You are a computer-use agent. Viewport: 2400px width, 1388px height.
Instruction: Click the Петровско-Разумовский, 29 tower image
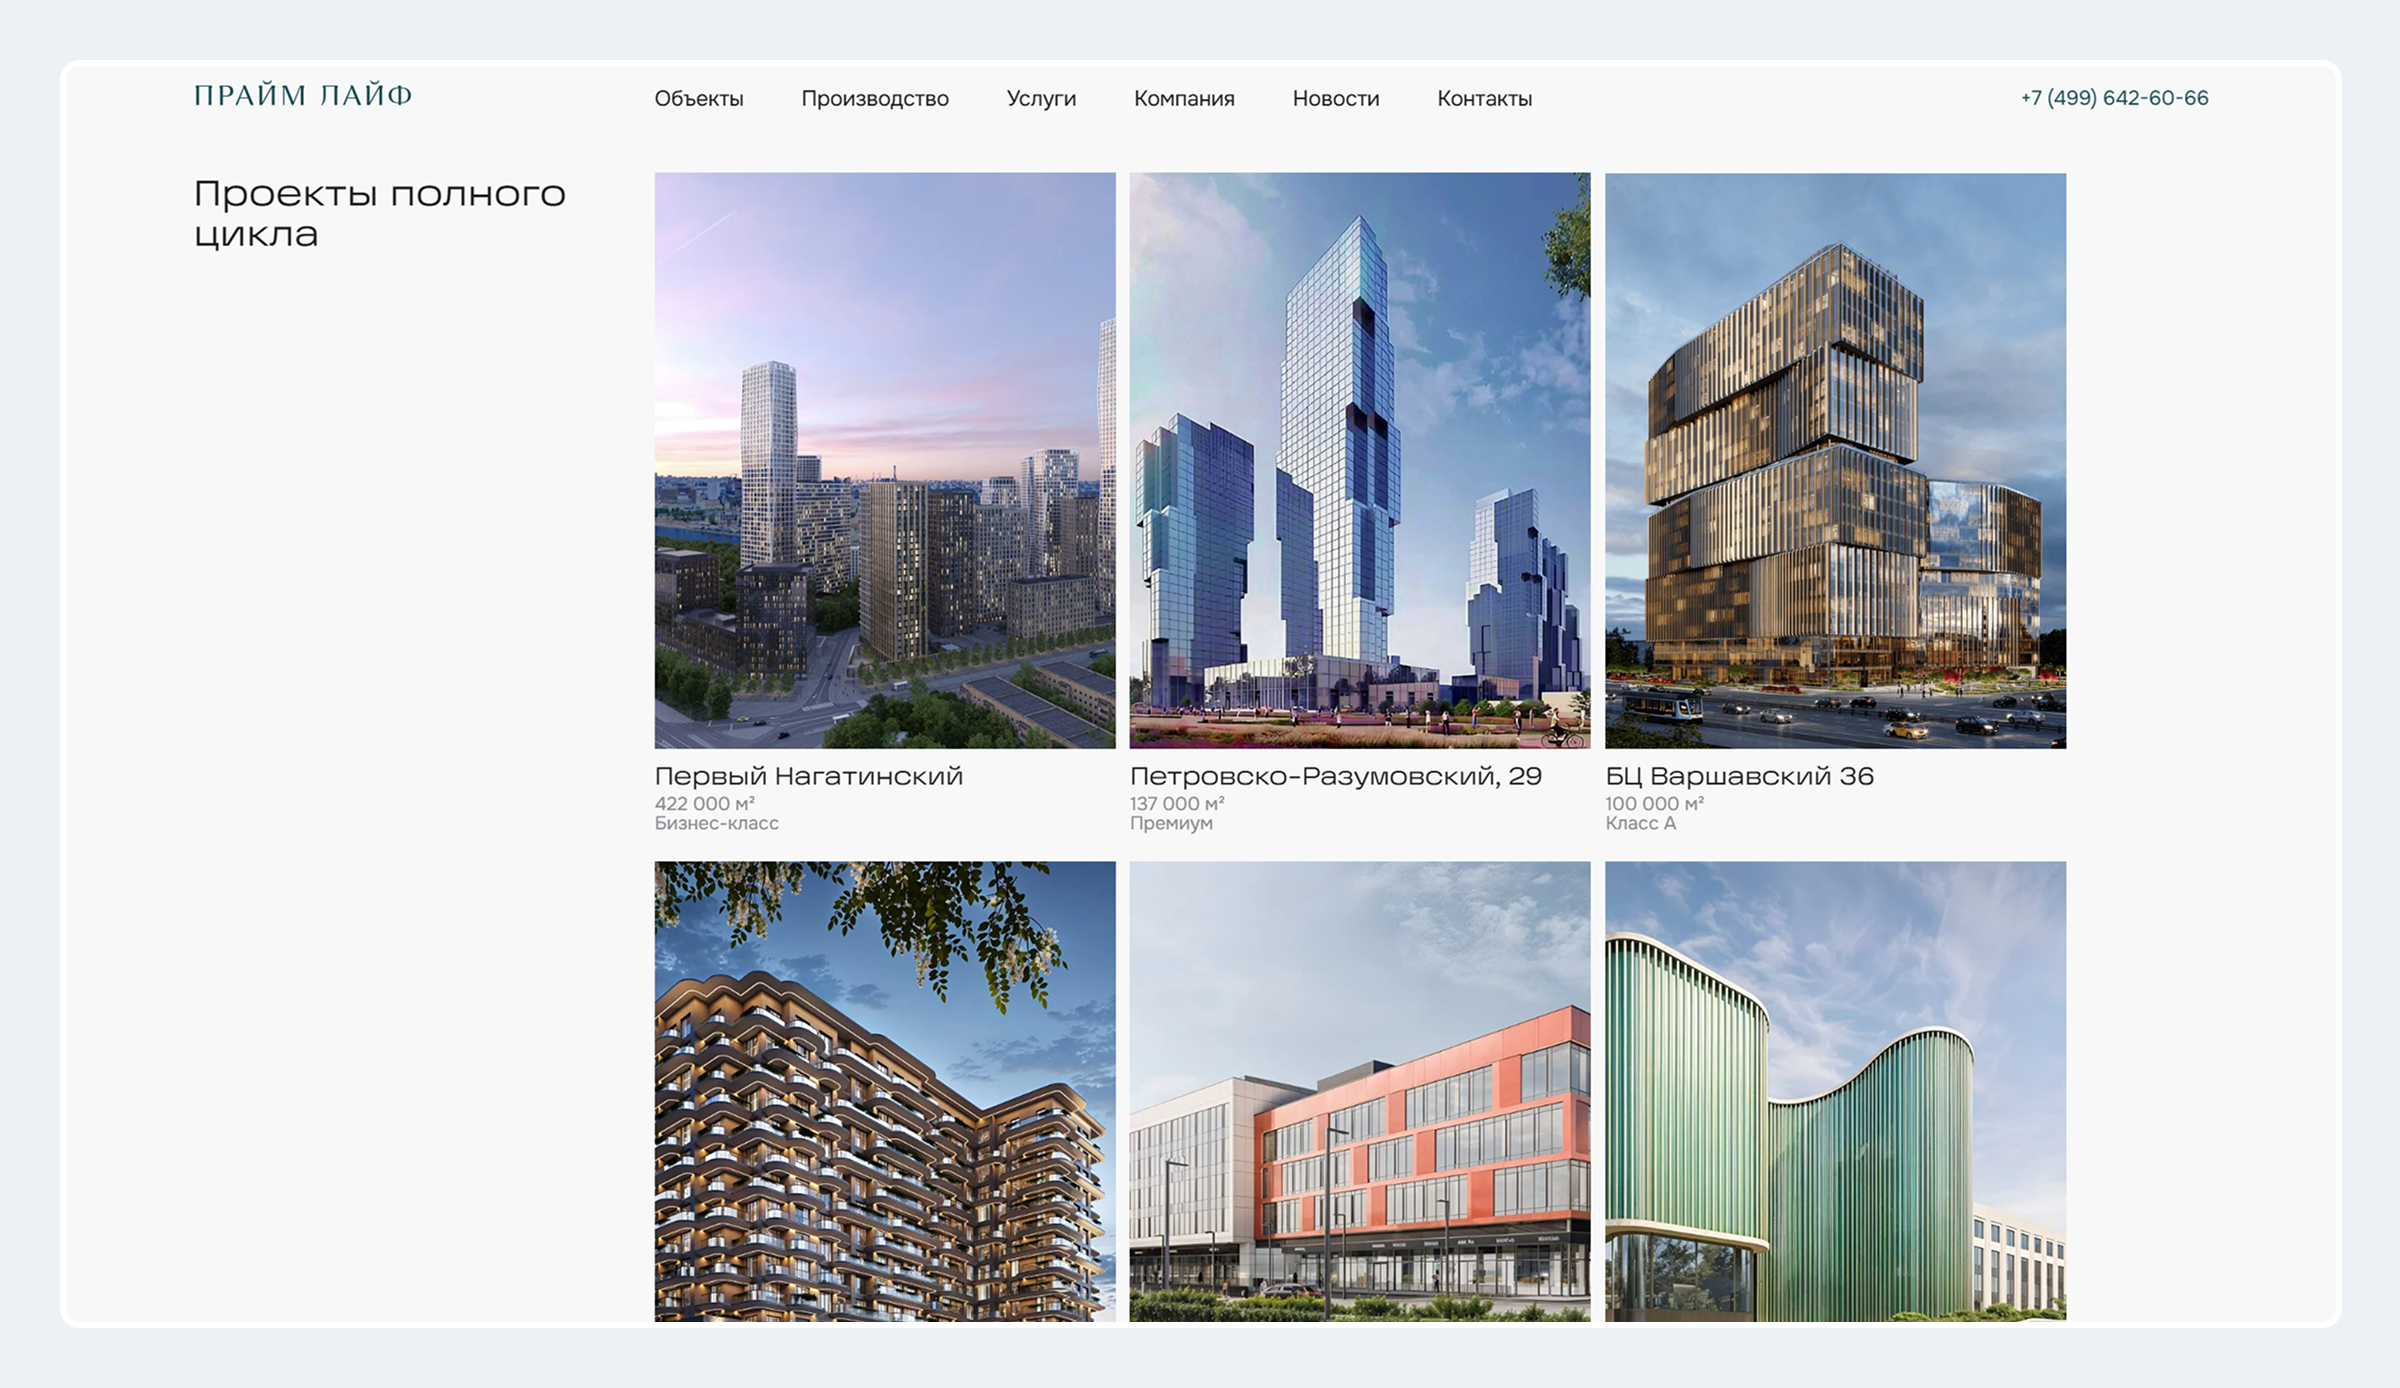(1360, 460)
